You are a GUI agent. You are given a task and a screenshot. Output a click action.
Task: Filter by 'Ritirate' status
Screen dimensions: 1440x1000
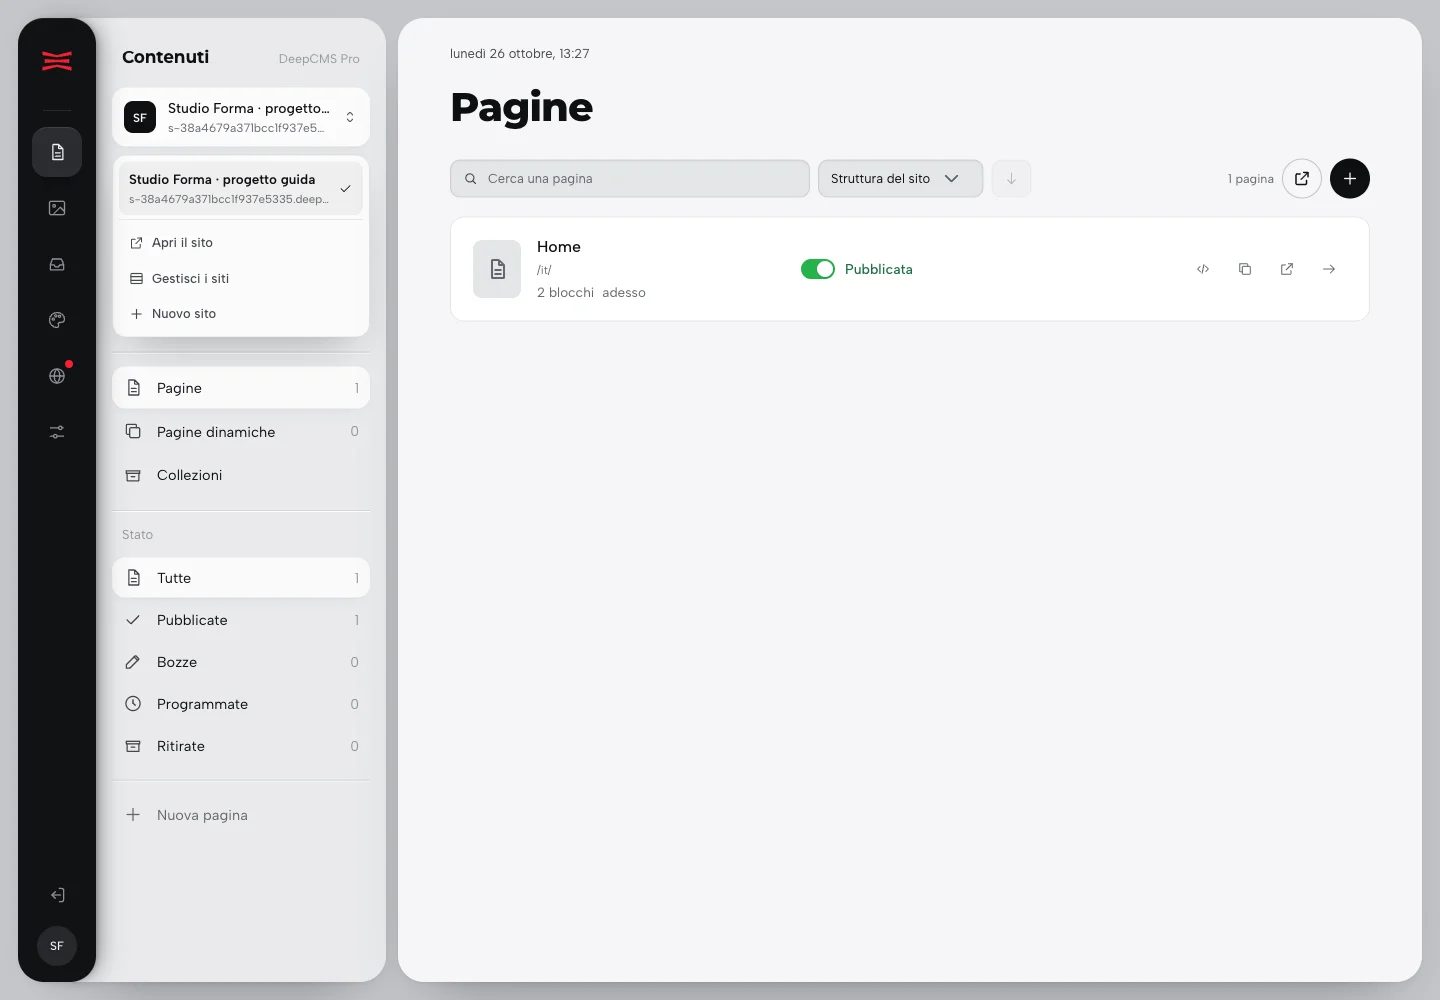pyautogui.click(x=241, y=746)
